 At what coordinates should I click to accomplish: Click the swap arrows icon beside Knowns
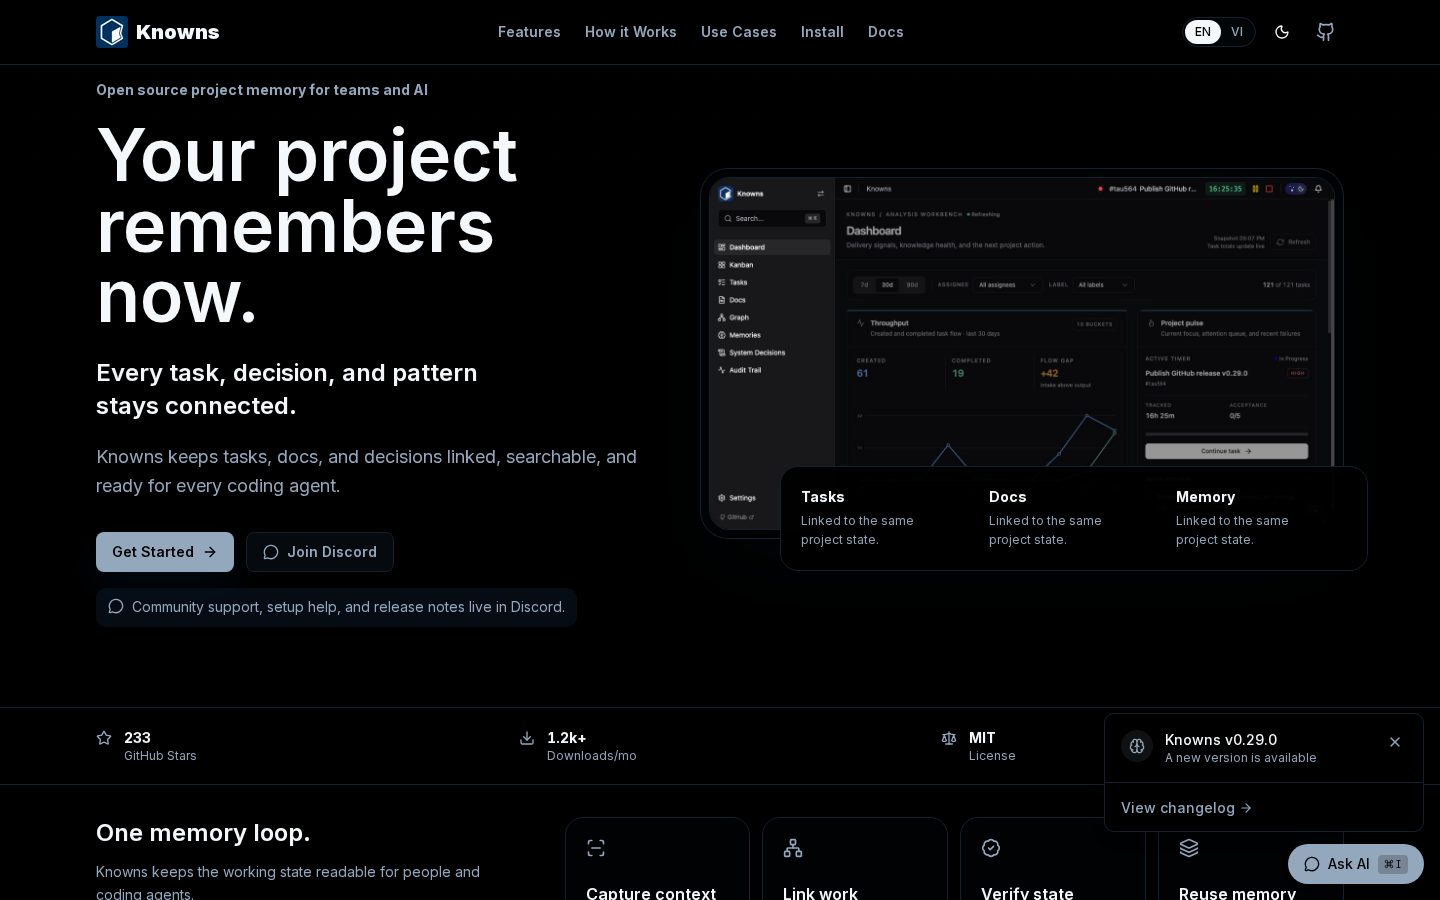tap(820, 194)
